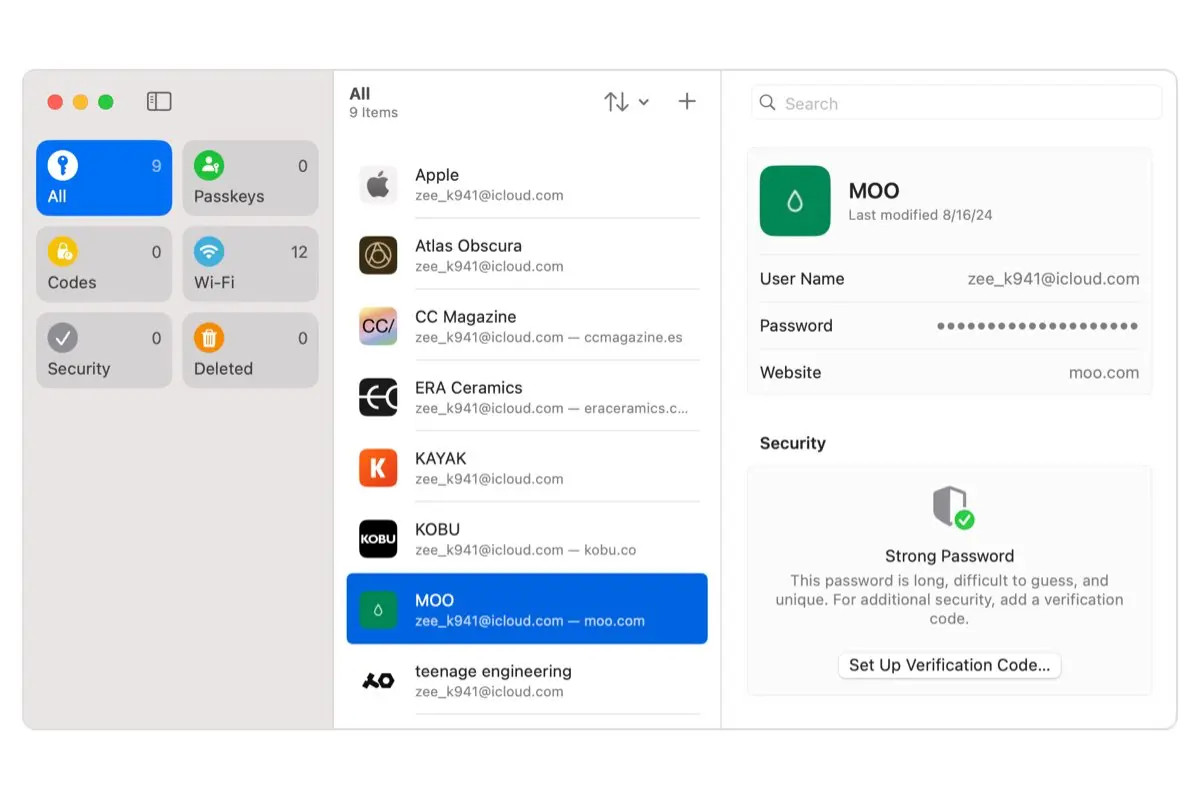Viewport: 1200px width, 800px height.
Task: Open the Passkeys category
Action: tap(250, 178)
